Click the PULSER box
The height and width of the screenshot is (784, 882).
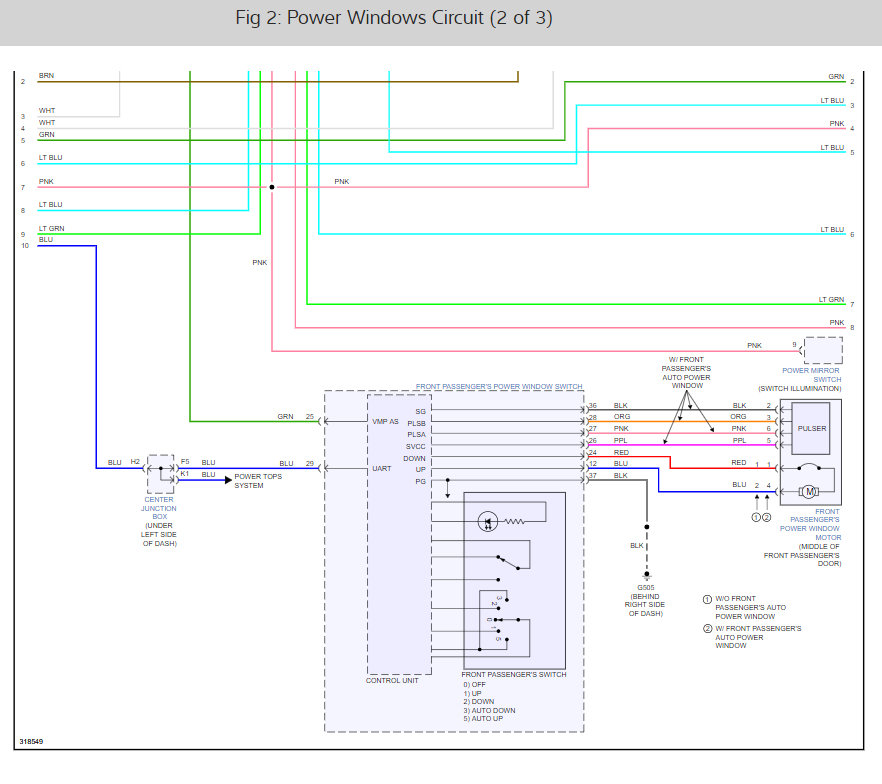pyautogui.click(x=811, y=429)
